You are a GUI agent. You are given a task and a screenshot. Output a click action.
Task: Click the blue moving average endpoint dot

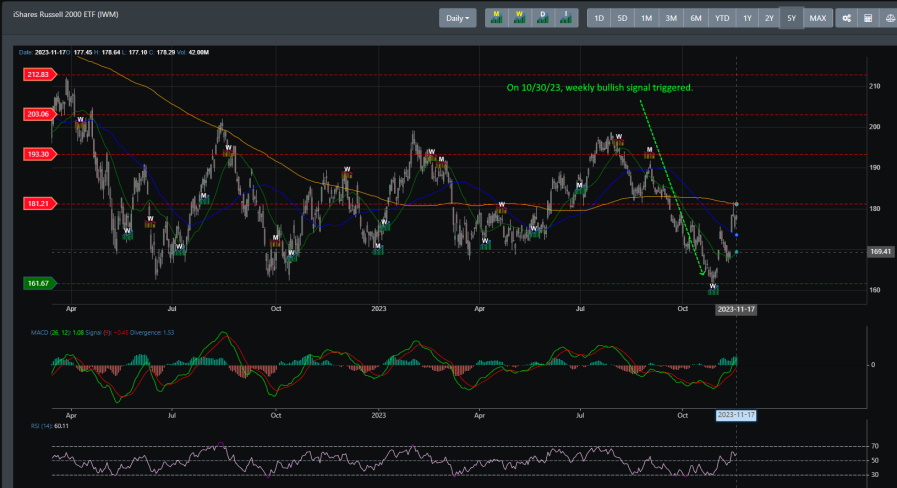(736, 235)
